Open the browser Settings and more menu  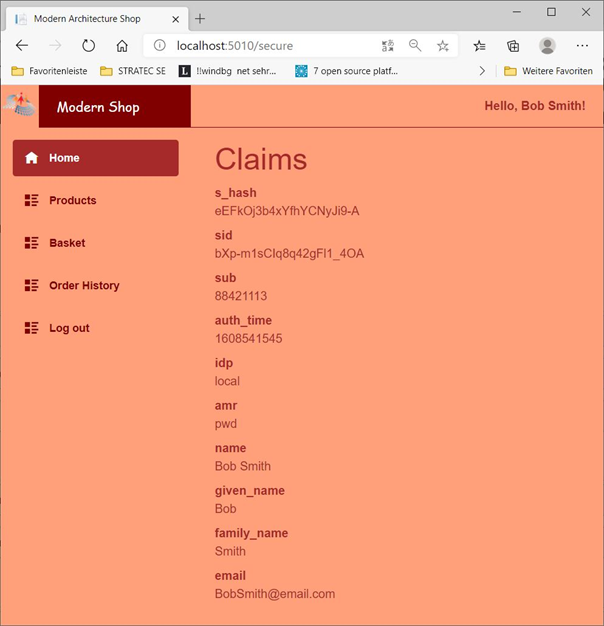coord(582,46)
